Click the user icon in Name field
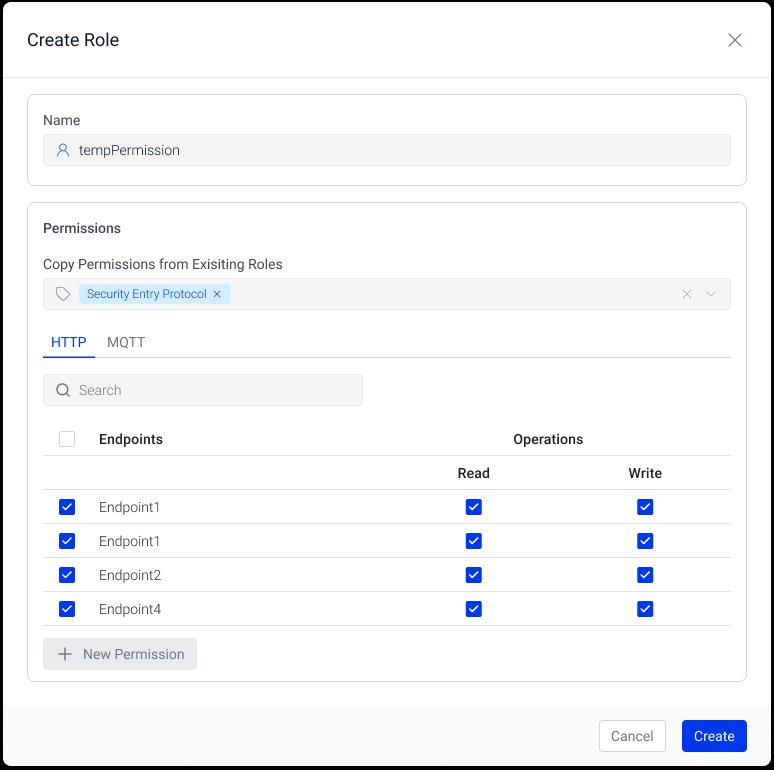The width and height of the screenshot is (774, 770). click(63, 150)
